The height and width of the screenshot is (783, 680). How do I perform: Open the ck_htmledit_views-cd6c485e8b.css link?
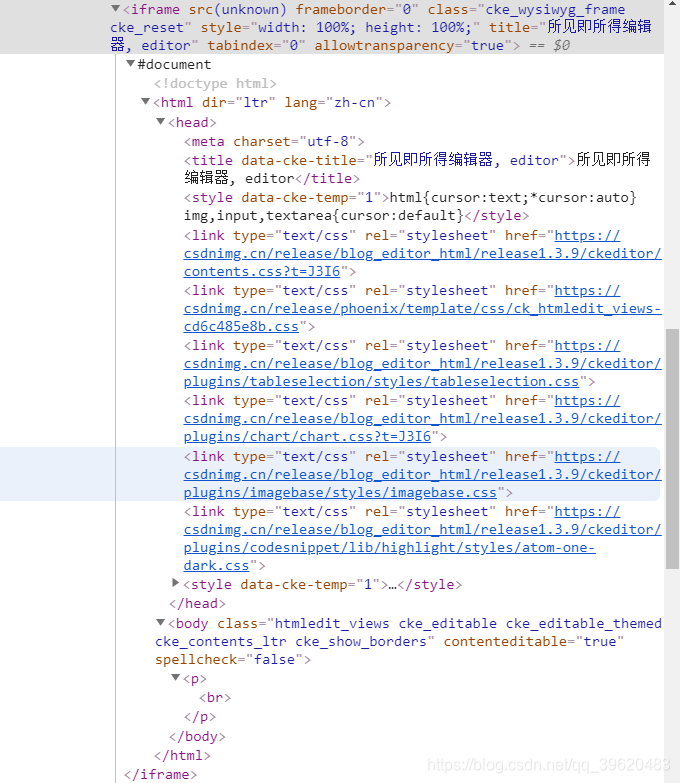tap(422, 309)
